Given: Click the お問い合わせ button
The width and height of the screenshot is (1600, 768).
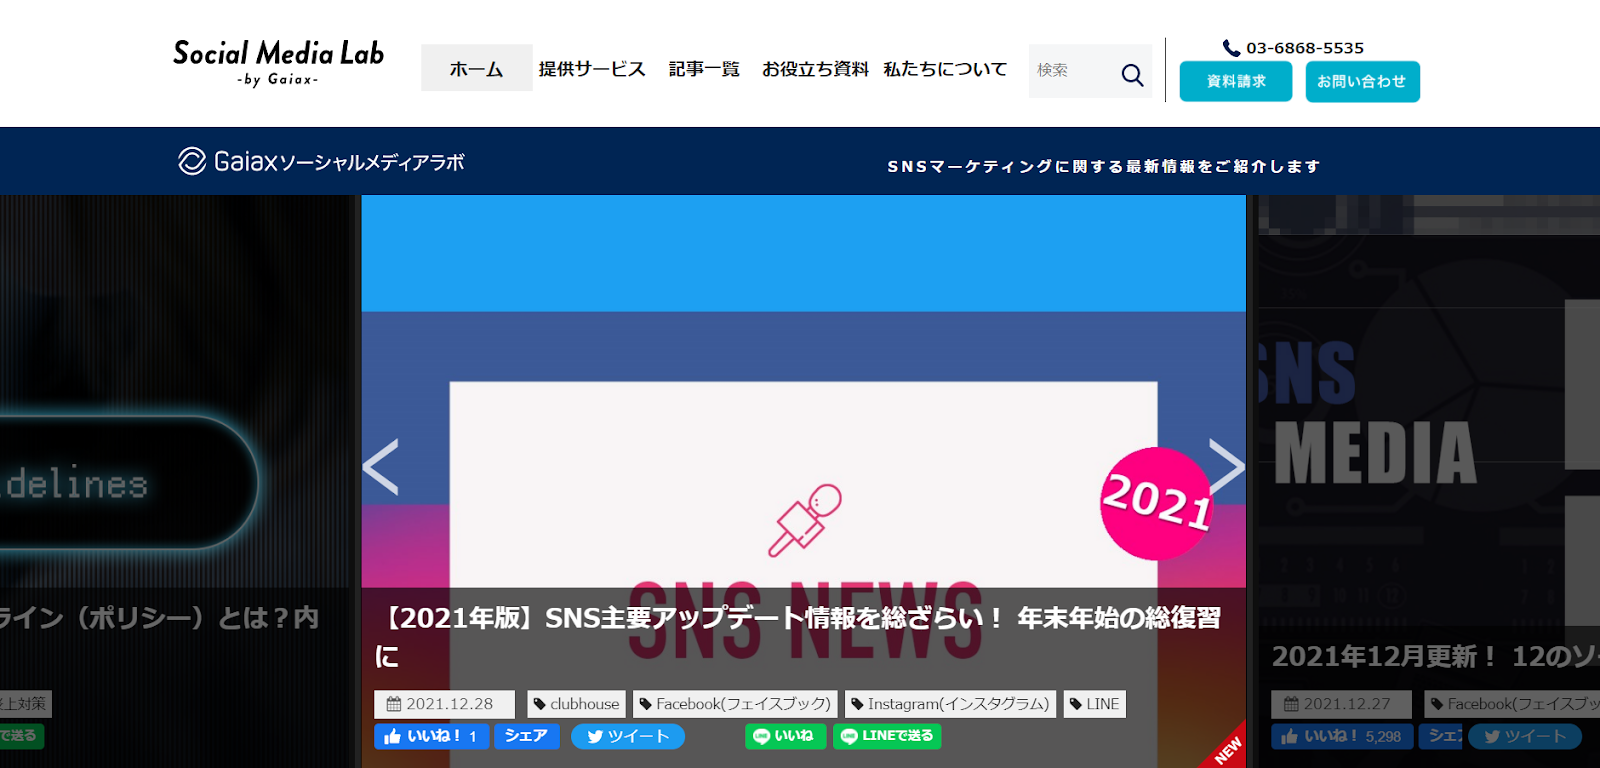Looking at the screenshot, I should click(x=1362, y=82).
